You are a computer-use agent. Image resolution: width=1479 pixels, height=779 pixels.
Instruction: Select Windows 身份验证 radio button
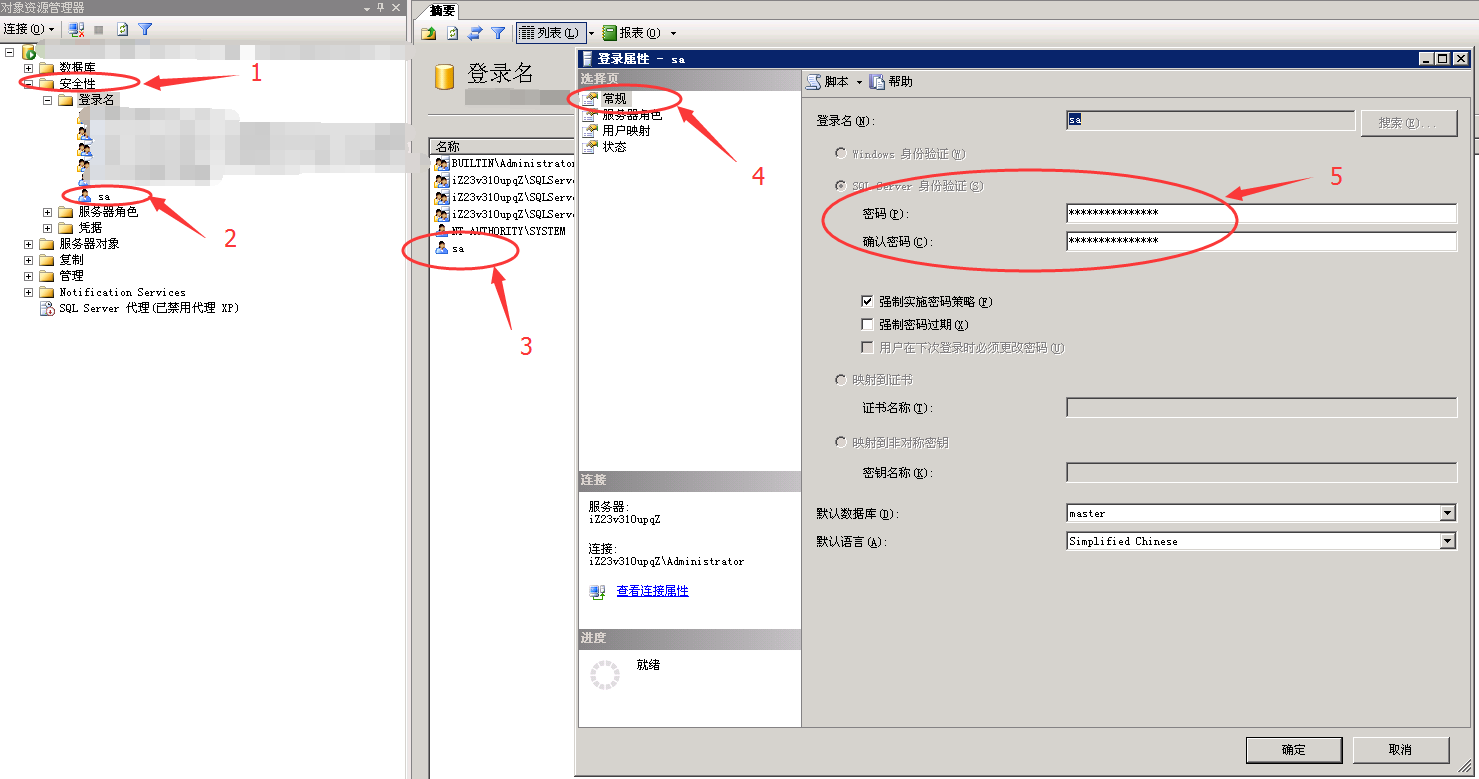click(x=840, y=153)
